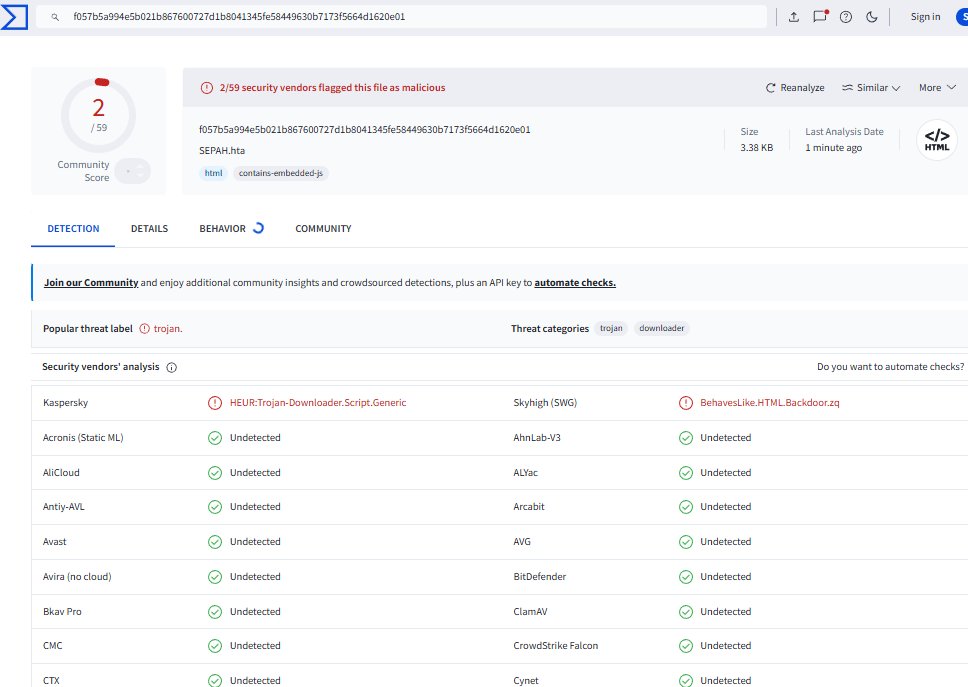Click the Skyhigh (SWG) malicious alert icon
The height and width of the screenshot is (687, 968).
pos(686,403)
